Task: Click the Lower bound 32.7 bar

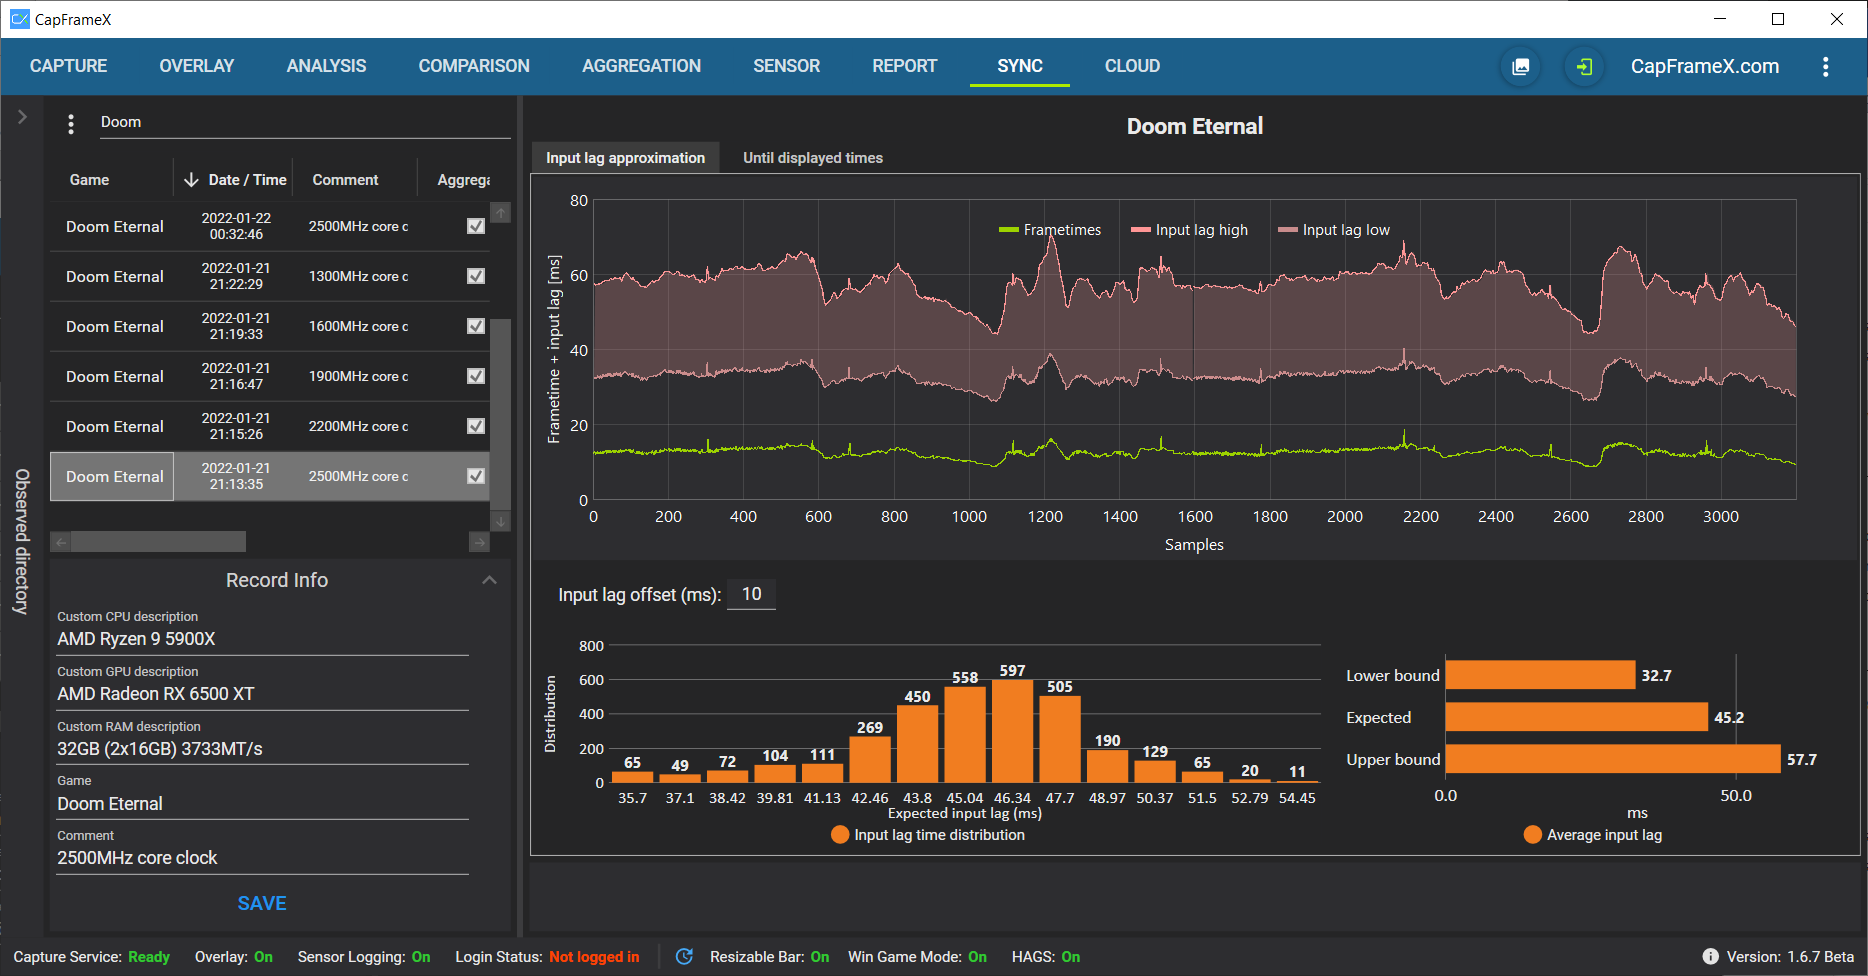Action: pos(1540,675)
